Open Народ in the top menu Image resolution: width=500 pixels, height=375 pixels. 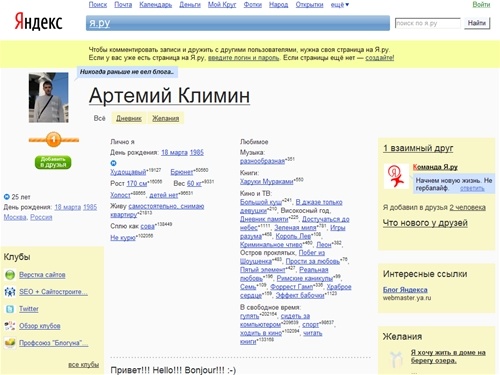(279, 5)
